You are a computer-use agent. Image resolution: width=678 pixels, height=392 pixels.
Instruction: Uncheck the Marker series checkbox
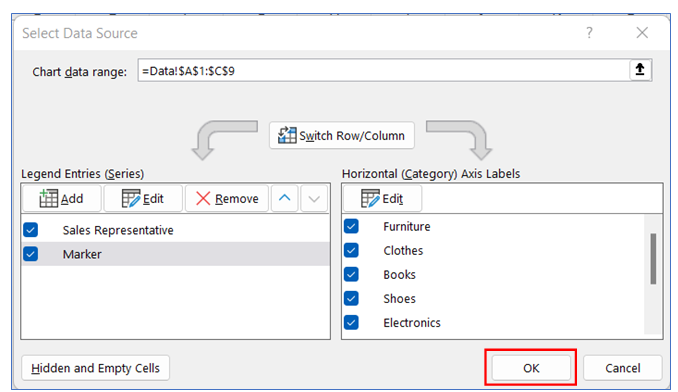point(31,254)
